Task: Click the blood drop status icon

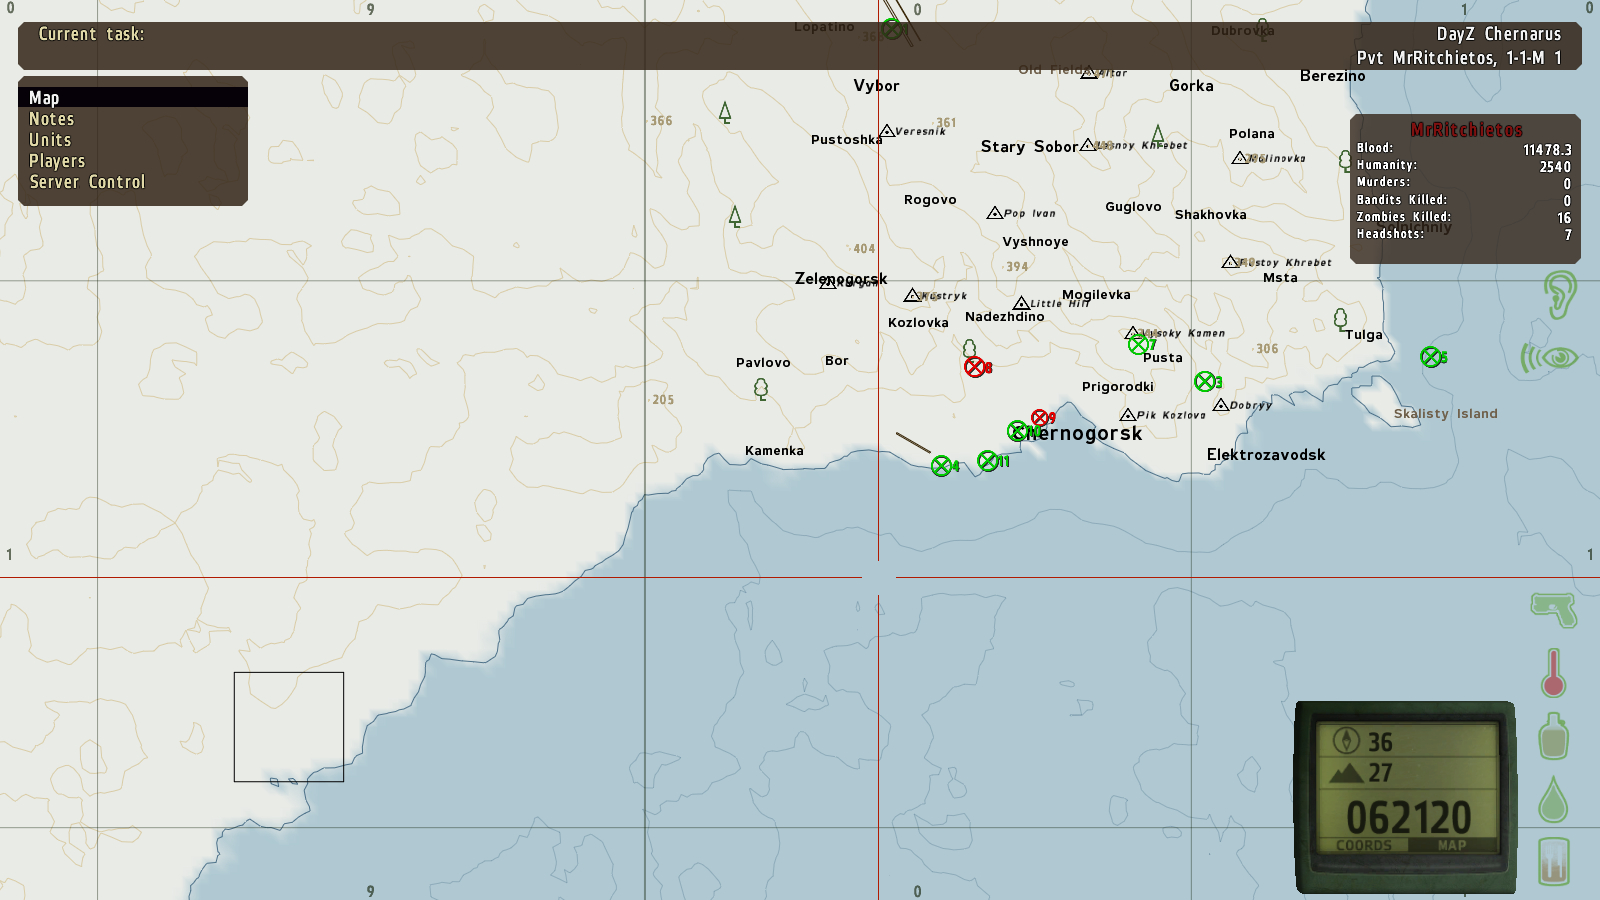Action: point(1553,799)
